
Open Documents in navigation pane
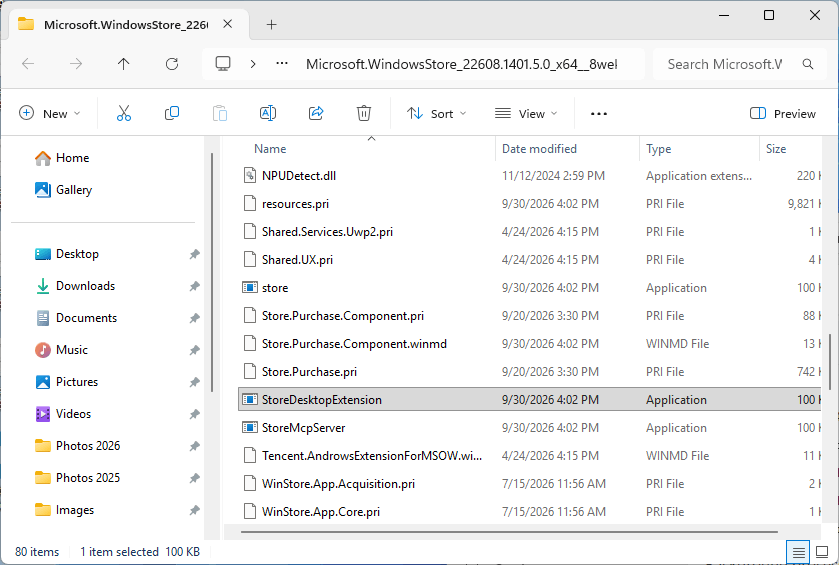pyautogui.click(x=76, y=318)
